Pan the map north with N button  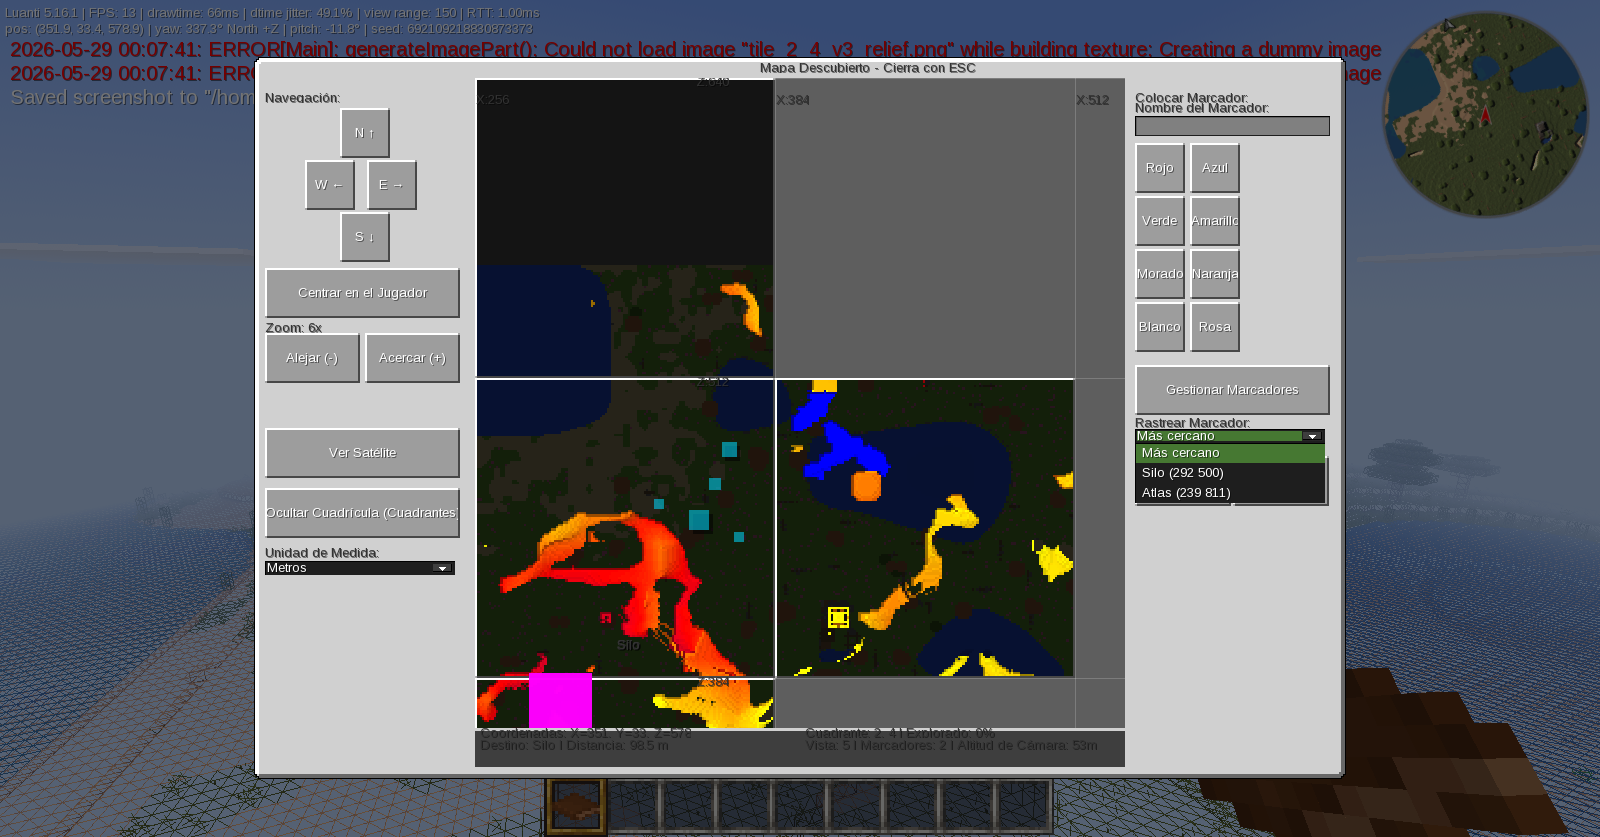(365, 133)
